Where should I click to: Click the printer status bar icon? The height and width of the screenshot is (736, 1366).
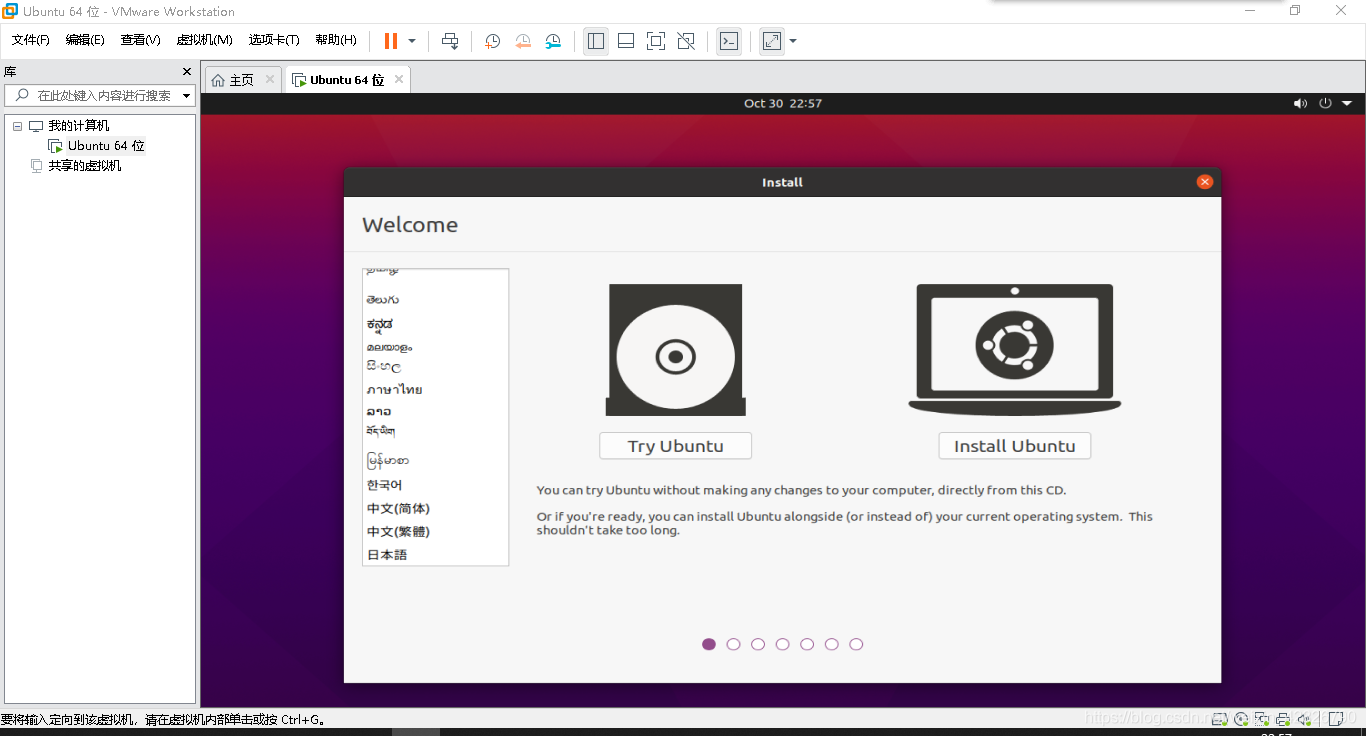(1283, 719)
